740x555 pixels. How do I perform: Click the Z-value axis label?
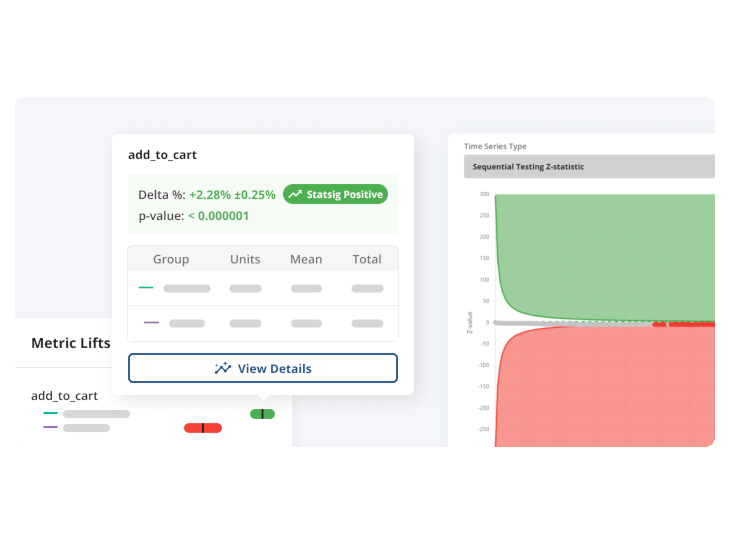click(470, 323)
